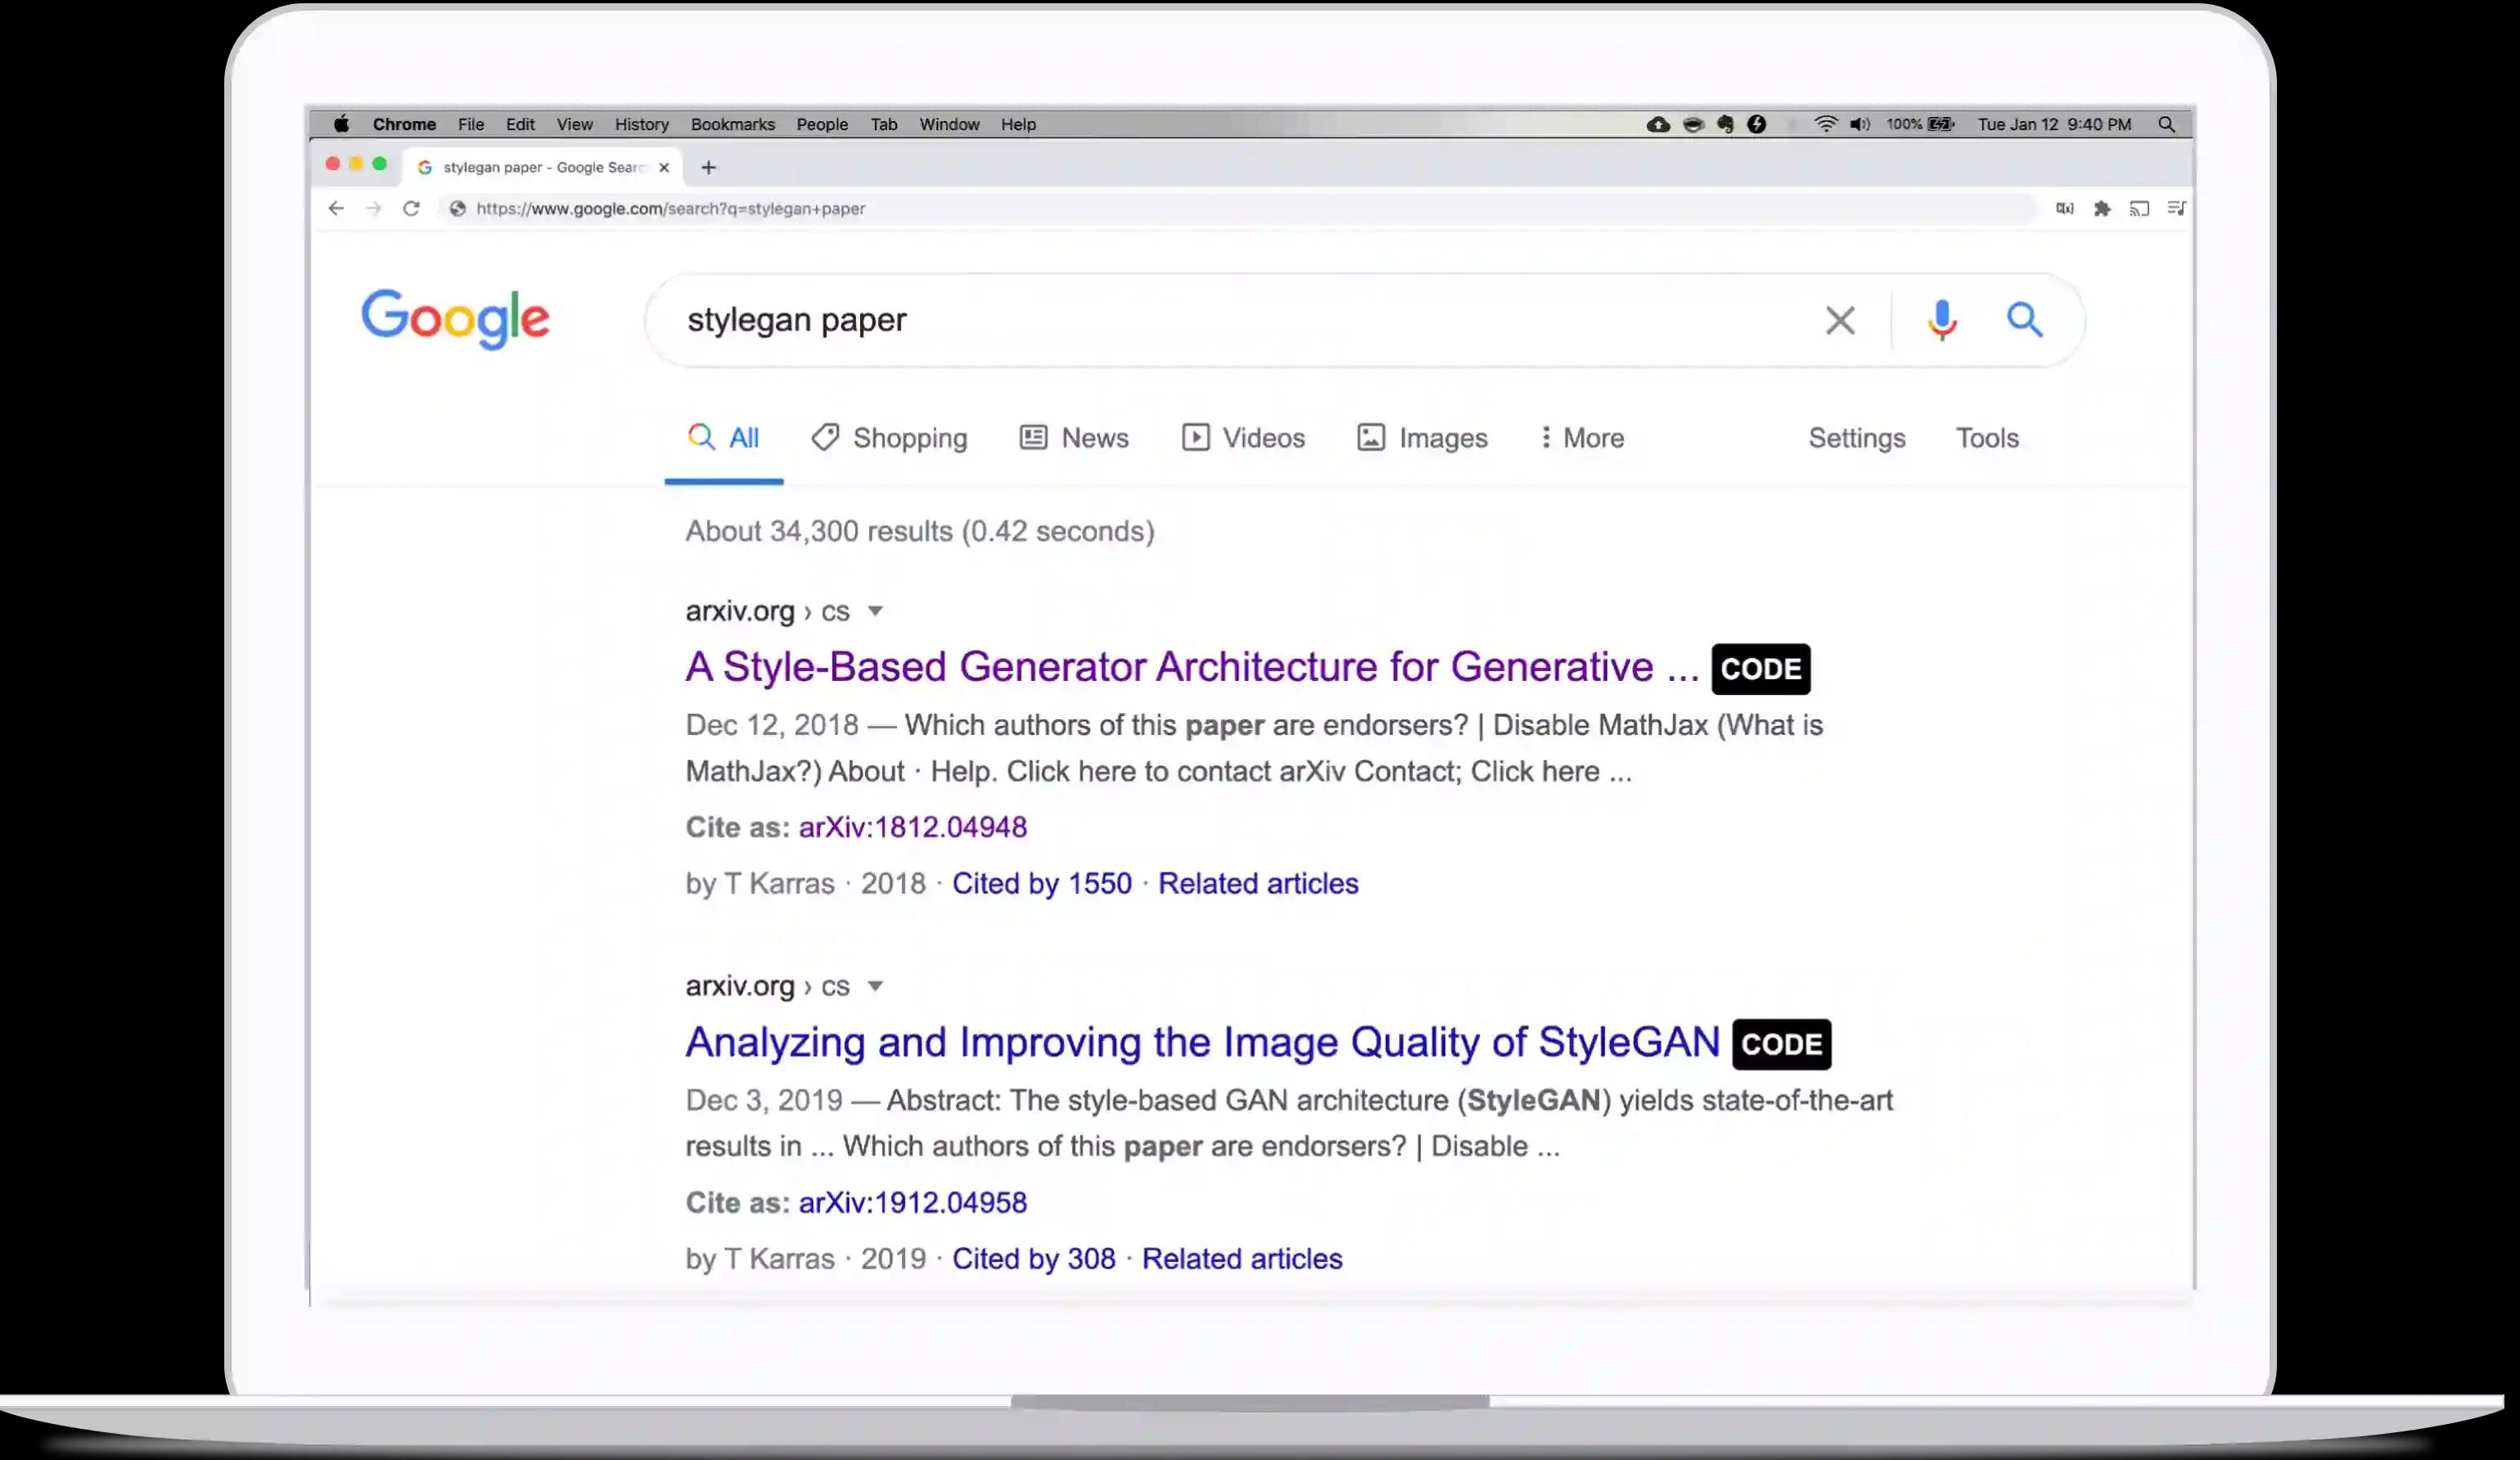Expand dropdown arrow next to second arxiv.org
The width and height of the screenshot is (2520, 1460).
[x=875, y=986]
